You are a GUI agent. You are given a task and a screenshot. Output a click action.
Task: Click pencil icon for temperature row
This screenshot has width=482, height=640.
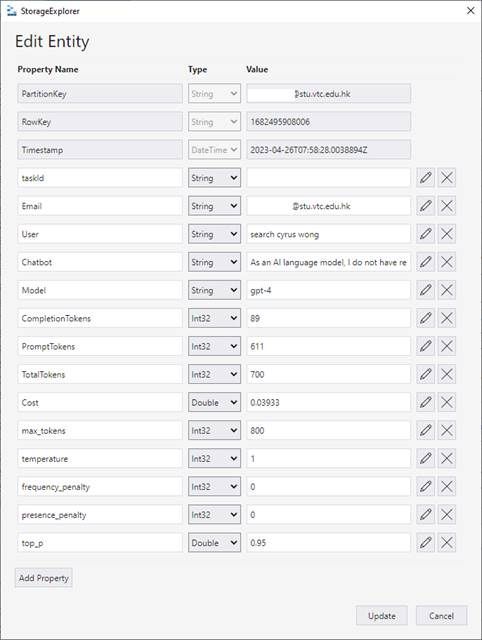pos(425,459)
